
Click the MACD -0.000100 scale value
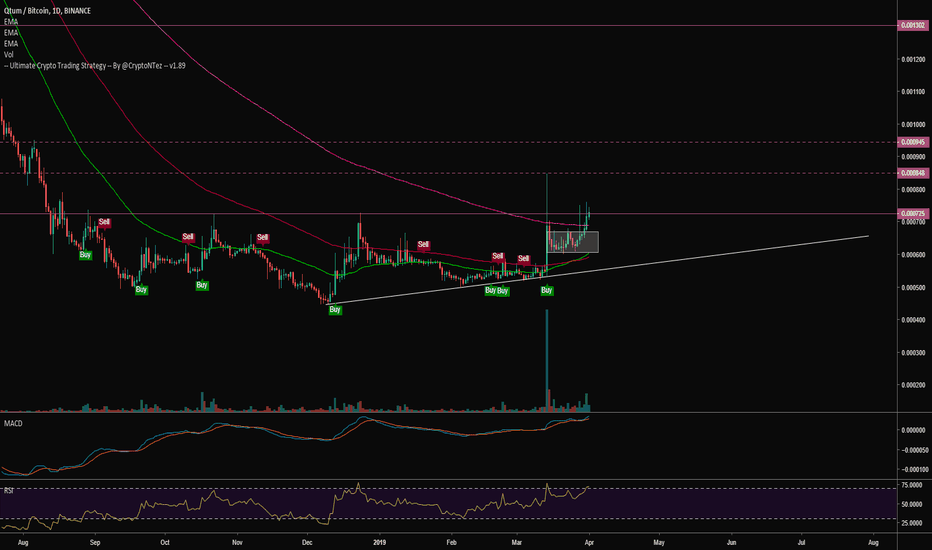pos(913,470)
